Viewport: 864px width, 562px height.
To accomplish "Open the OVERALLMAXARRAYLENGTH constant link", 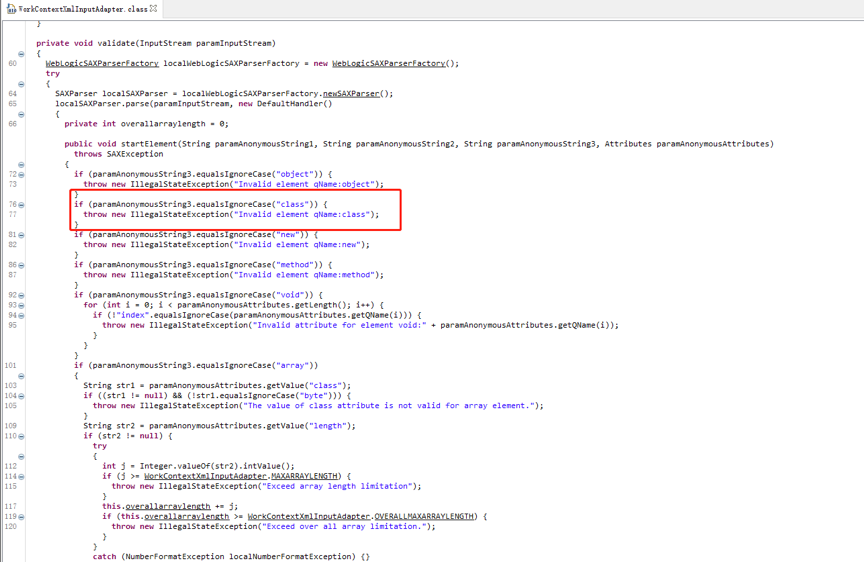I will click(x=424, y=516).
